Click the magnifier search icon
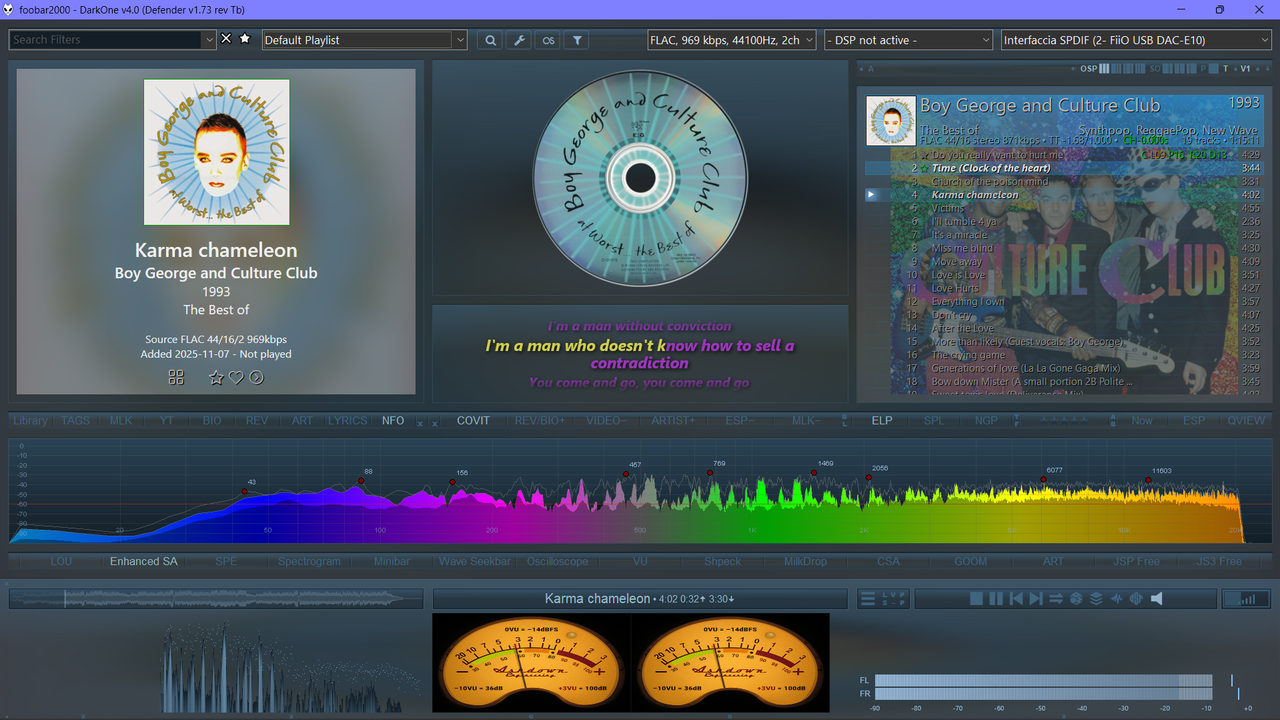 (490, 40)
